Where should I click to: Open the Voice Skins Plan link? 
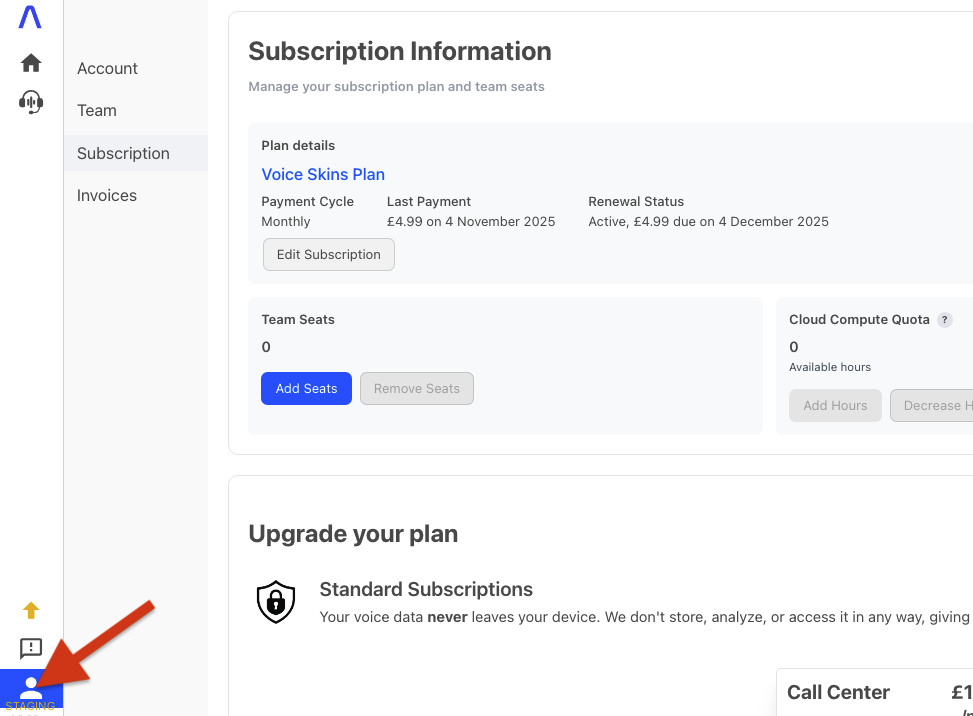pos(323,175)
